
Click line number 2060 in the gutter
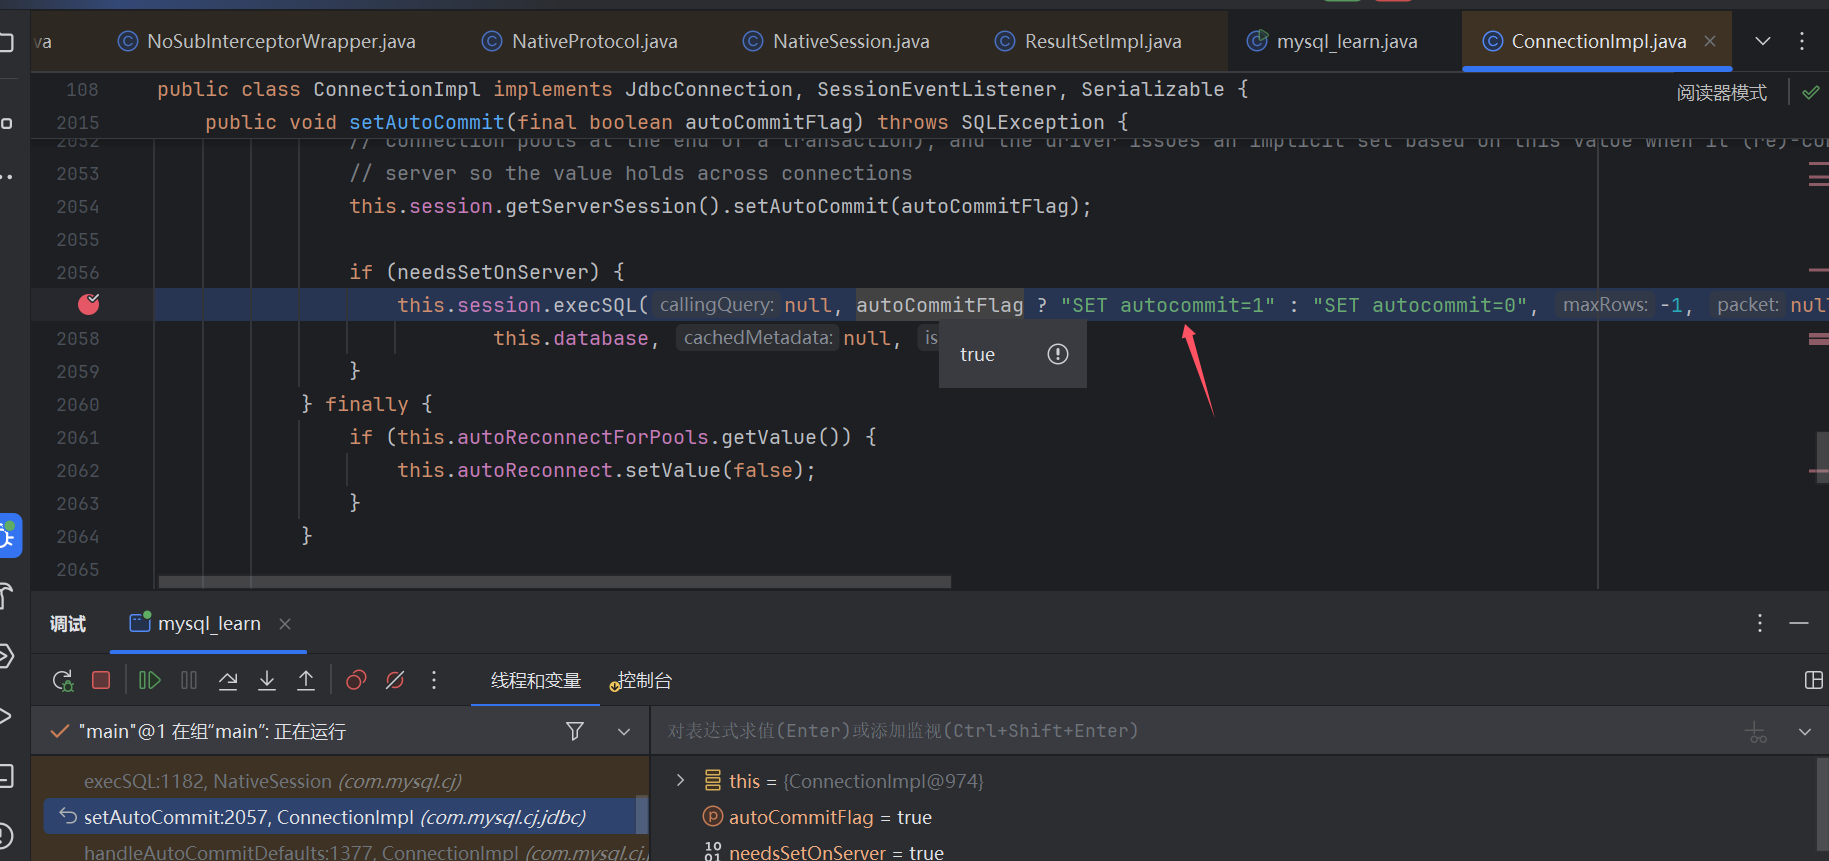point(78,404)
